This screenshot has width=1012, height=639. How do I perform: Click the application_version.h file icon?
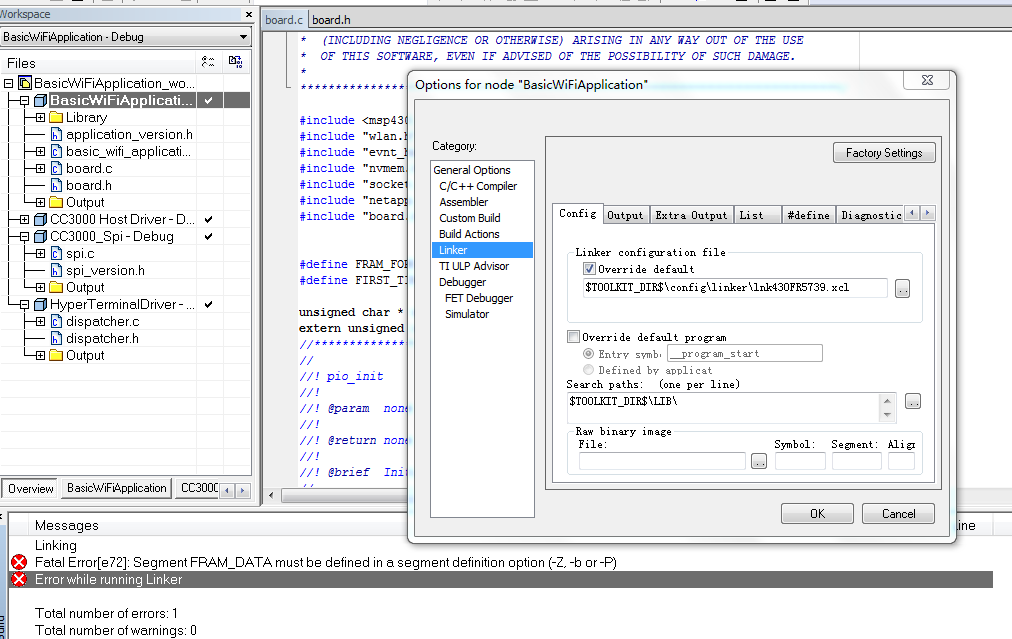click(x=57, y=134)
